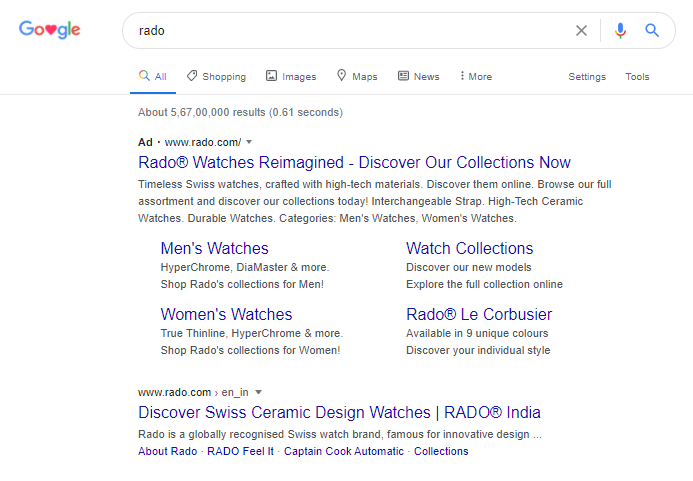Image resolution: width=693 pixels, height=481 pixels.
Task: Expand options arrow next to en_in
Action: [259, 392]
